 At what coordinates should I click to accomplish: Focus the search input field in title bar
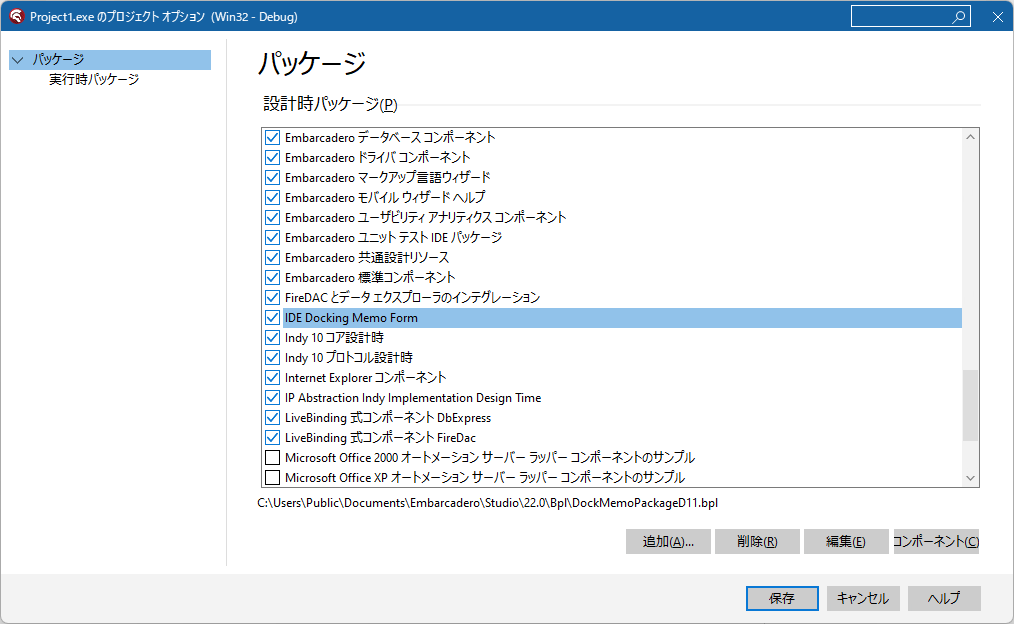pyautogui.click(x=911, y=17)
